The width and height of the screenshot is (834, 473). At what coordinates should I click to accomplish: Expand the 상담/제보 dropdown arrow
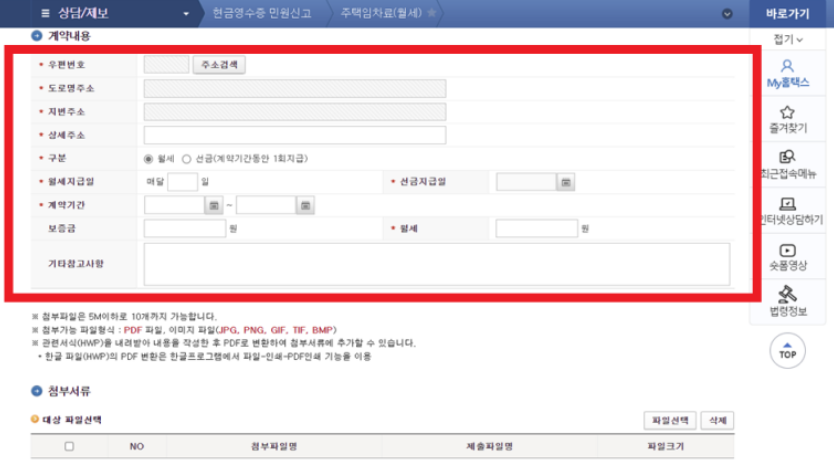pos(186,14)
